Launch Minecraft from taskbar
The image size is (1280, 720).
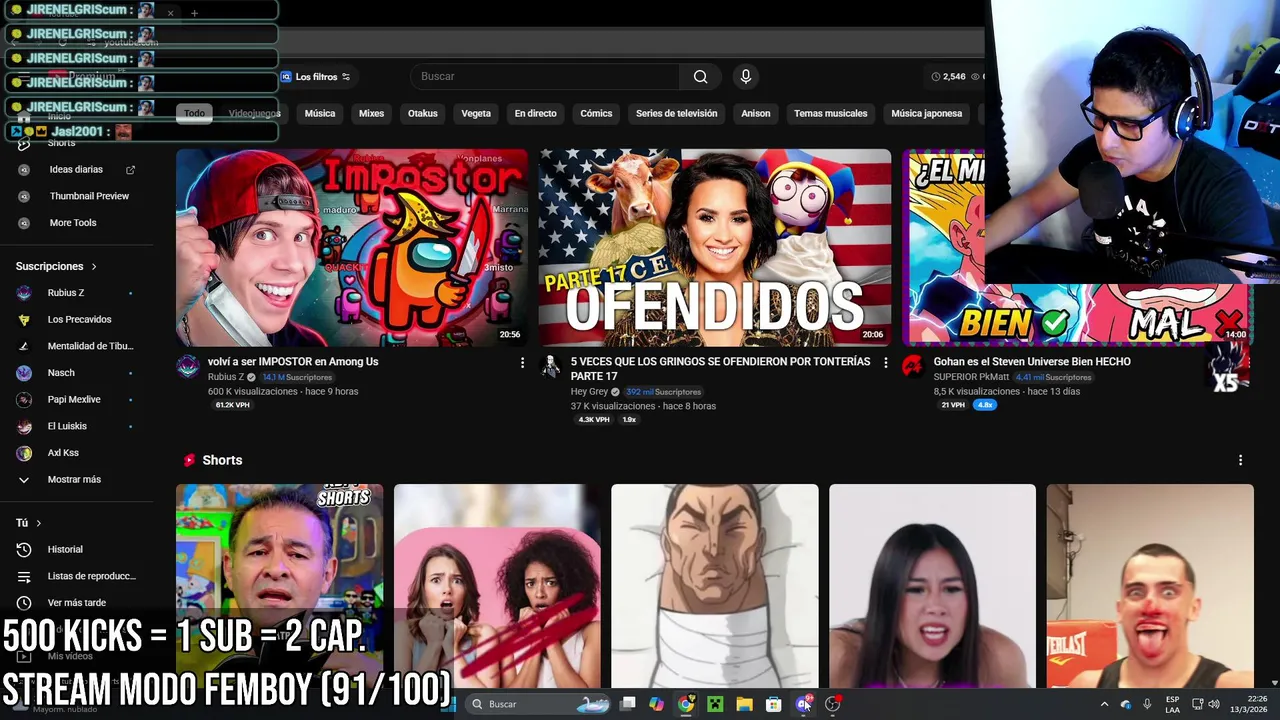(715, 704)
